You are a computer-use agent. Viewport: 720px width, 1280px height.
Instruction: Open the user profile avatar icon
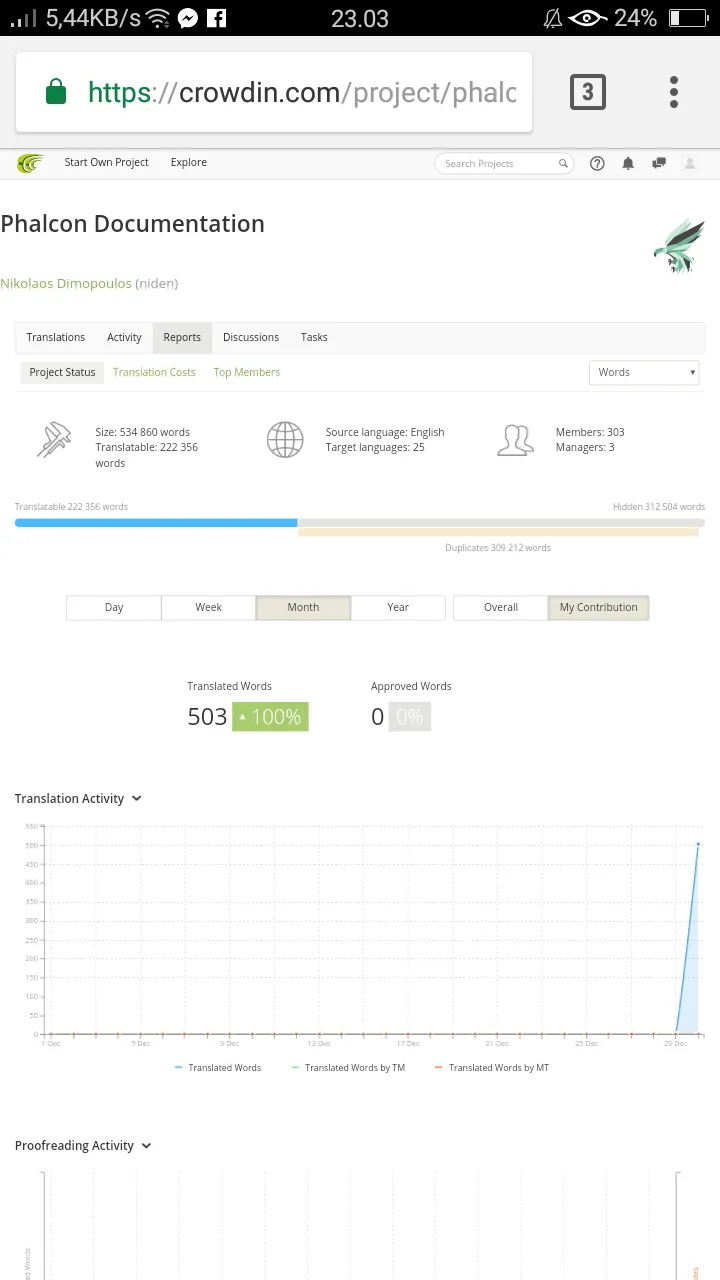pos(689,164)
